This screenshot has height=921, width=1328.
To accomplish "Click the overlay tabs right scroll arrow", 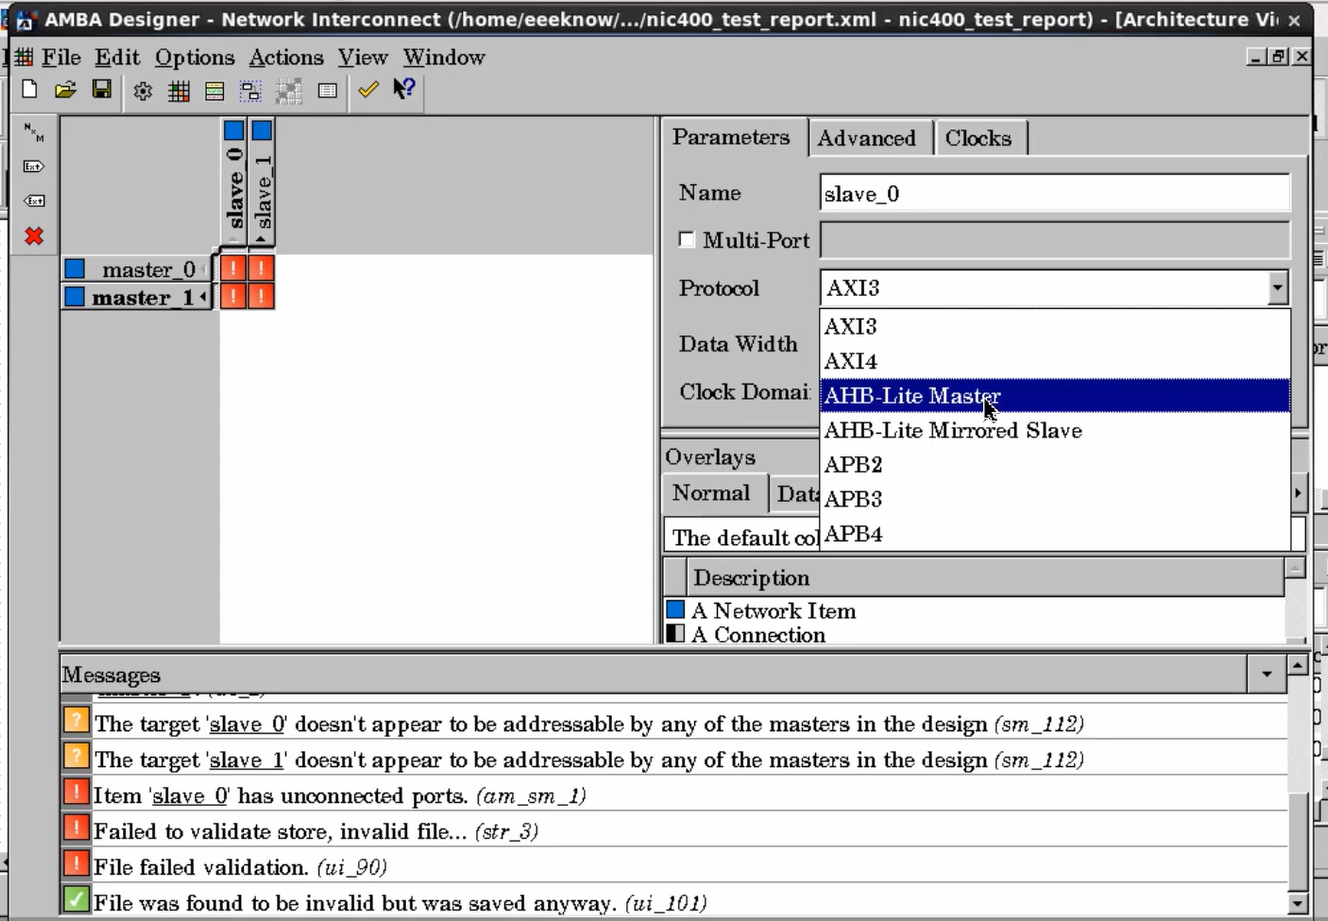I will point(1298,493).
